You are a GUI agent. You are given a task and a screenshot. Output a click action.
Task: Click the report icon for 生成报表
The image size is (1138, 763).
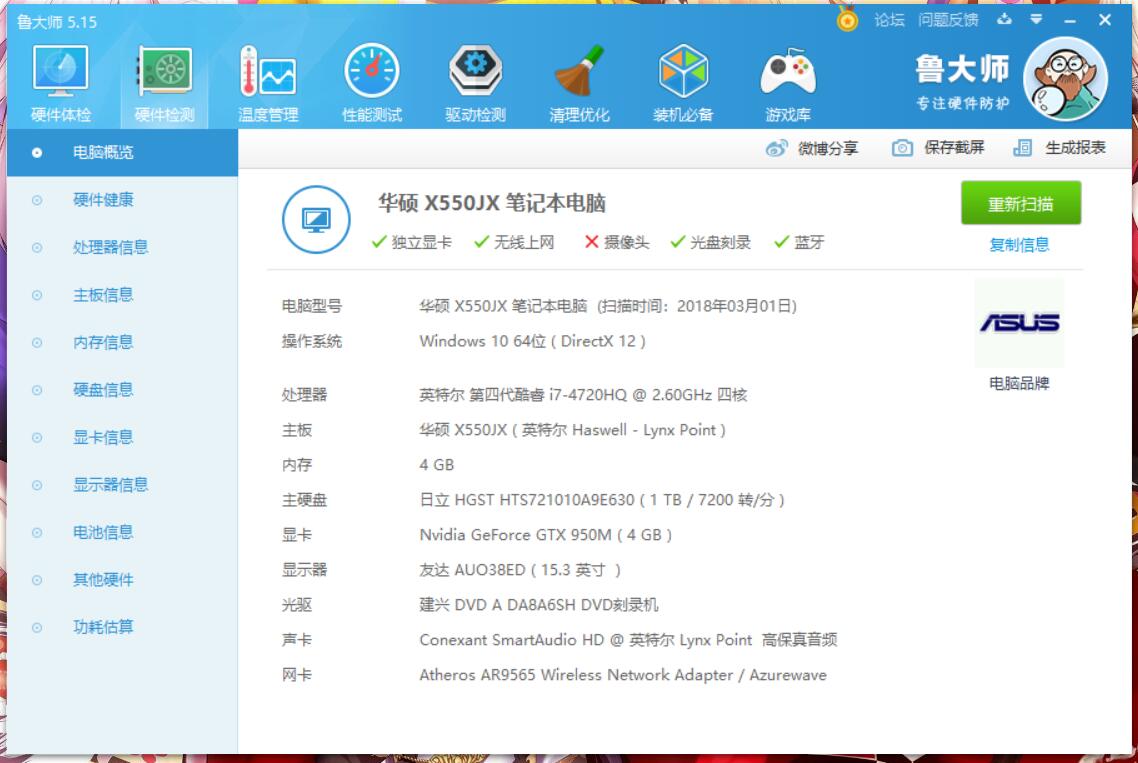point(1023,148)
